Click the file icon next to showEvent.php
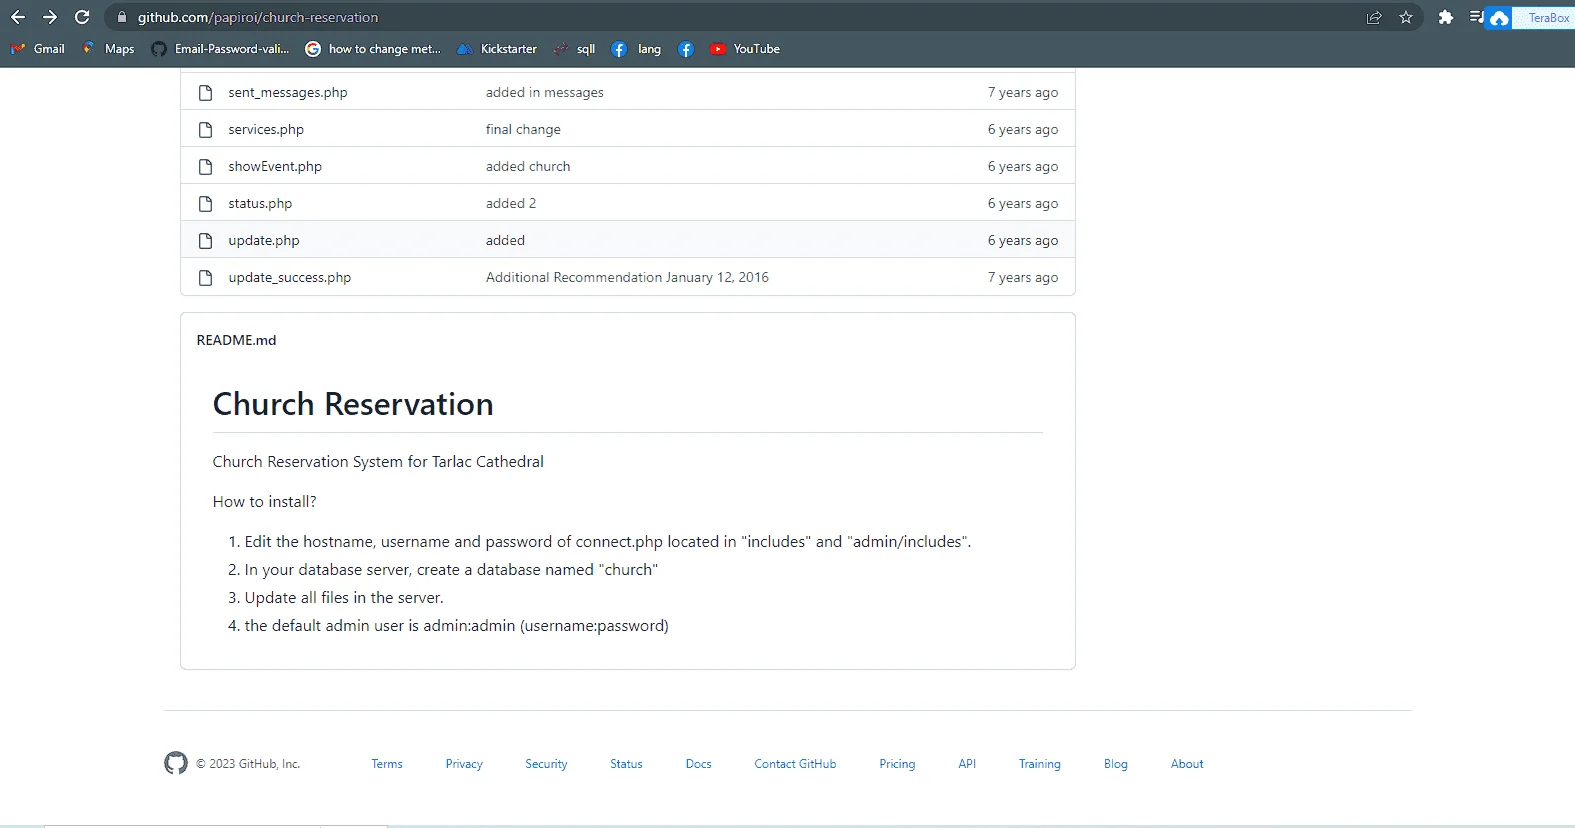The width and height of the screenshot is (1575, 828). click(x=205, y=166)
